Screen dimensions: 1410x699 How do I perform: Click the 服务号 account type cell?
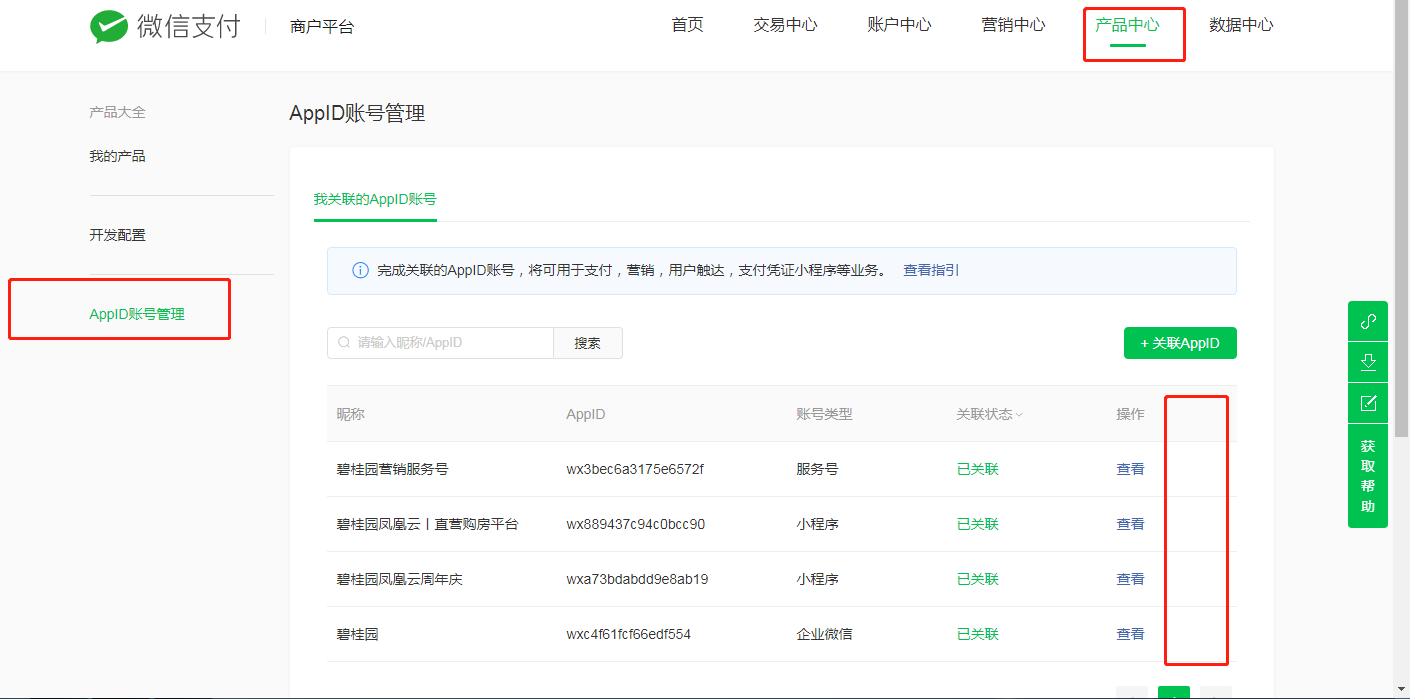817,469
